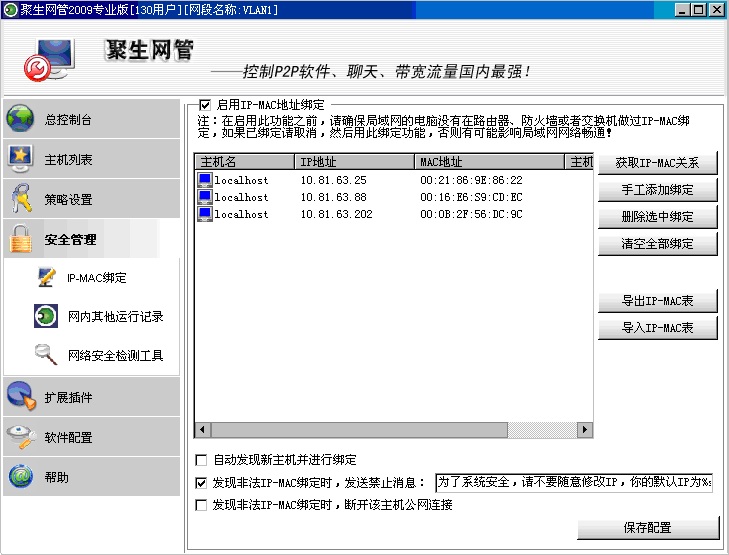Sort by the MAC地址 column header
The width and height of the screenshot is (729, 555).
[x=489, y=162]
